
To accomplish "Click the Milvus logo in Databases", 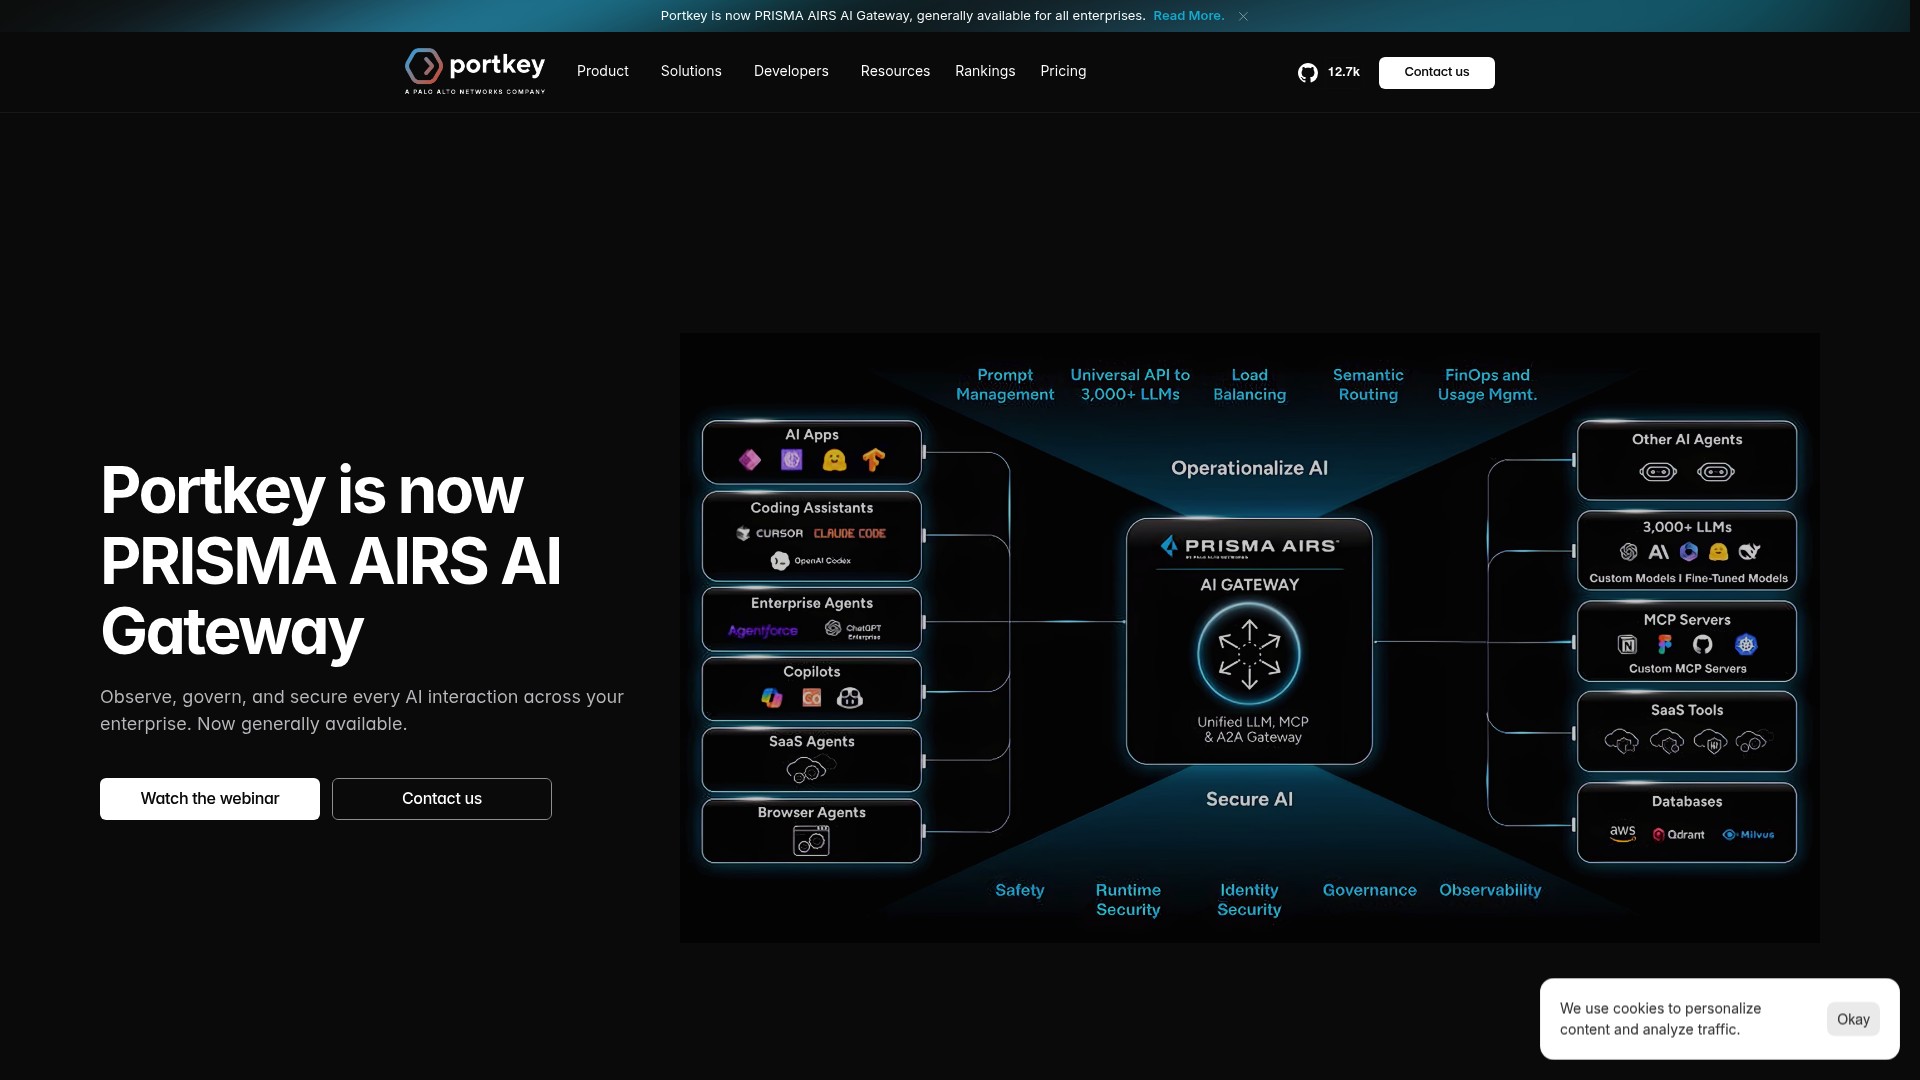I will pyautogui.click(x=1748, y=834).
